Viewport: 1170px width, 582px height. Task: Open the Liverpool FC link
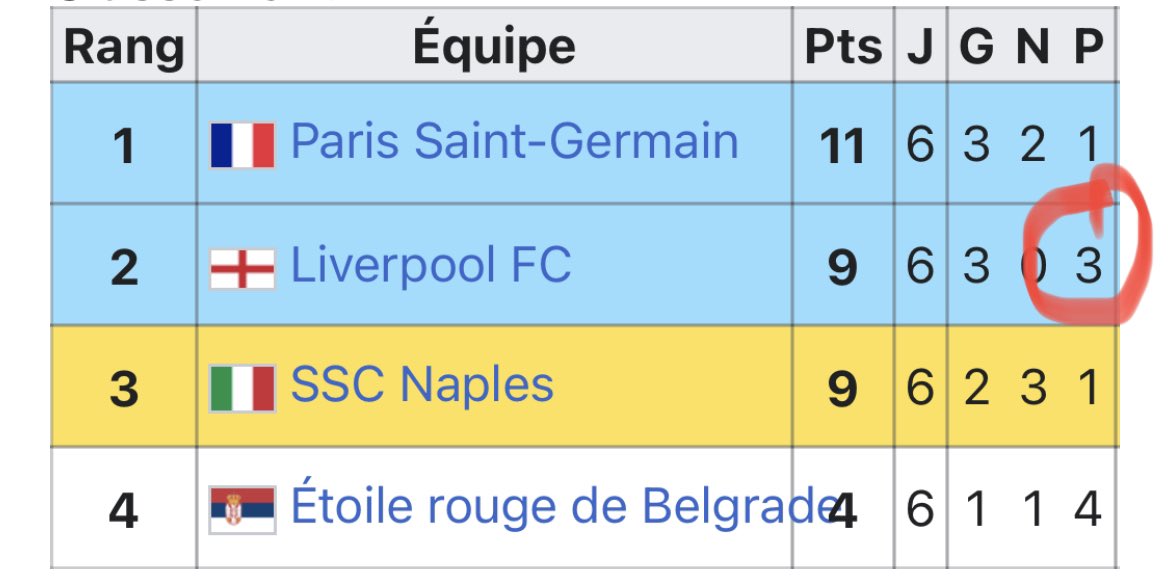tap(431, 265)
